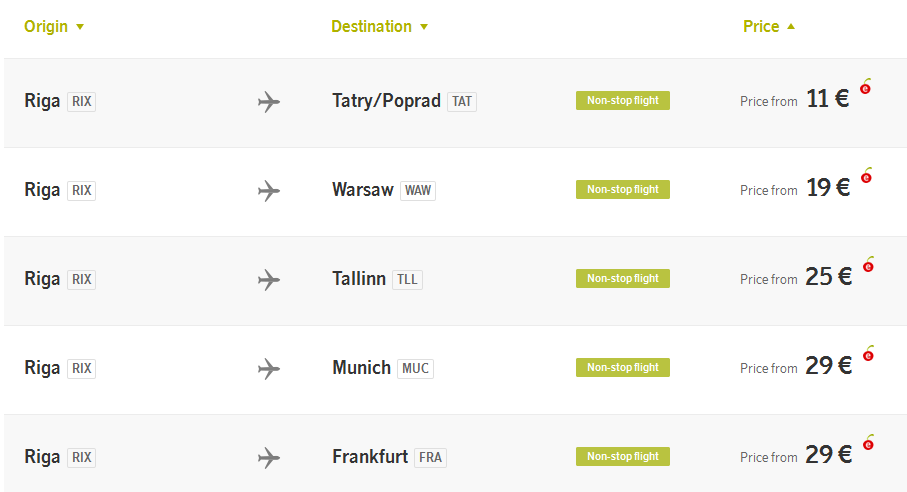Click the cherry icon in the Munich row
Image resolution: width=907 pixels, height=492 pixels.
pyautogui.click(x=868, y=353)
